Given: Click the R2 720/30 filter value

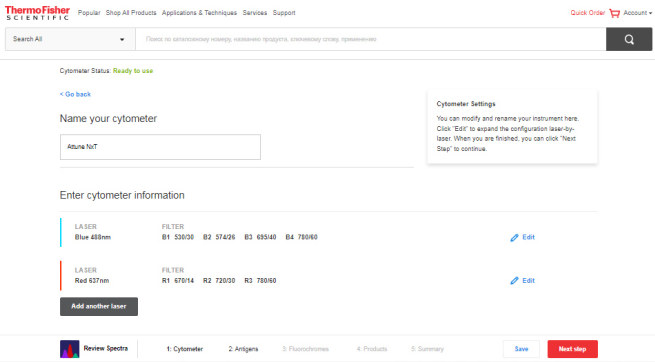Looking at the screenshot, I should tap(219, 281).
